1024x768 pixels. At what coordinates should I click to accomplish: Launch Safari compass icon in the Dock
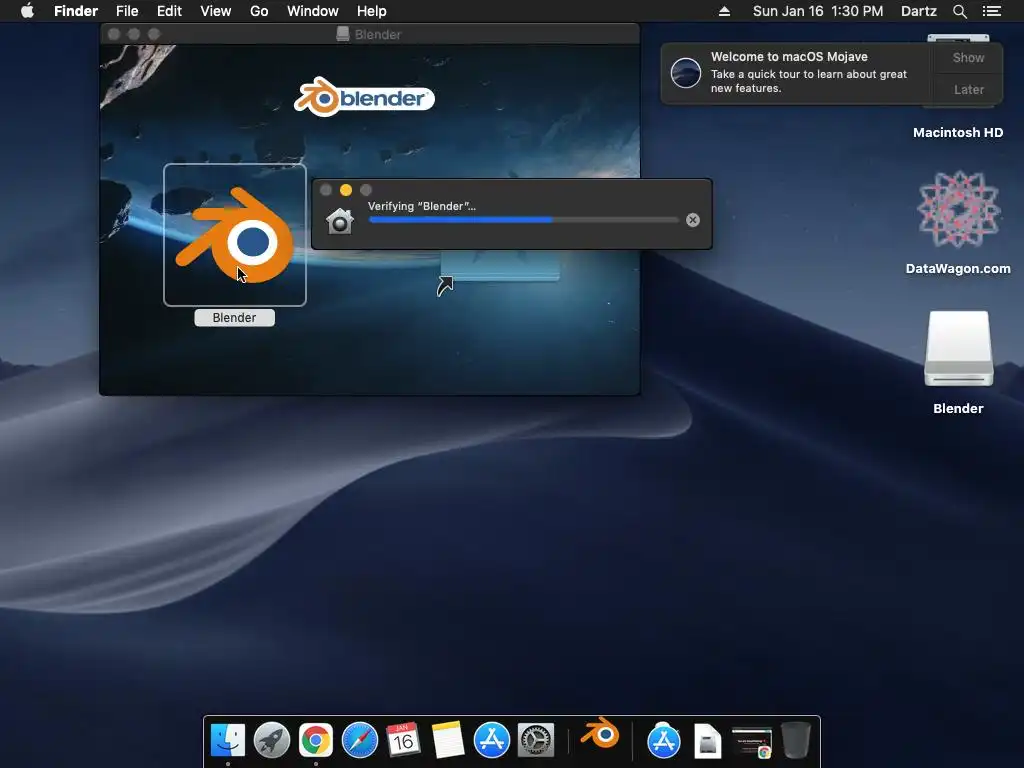click(x=360, y=741)
